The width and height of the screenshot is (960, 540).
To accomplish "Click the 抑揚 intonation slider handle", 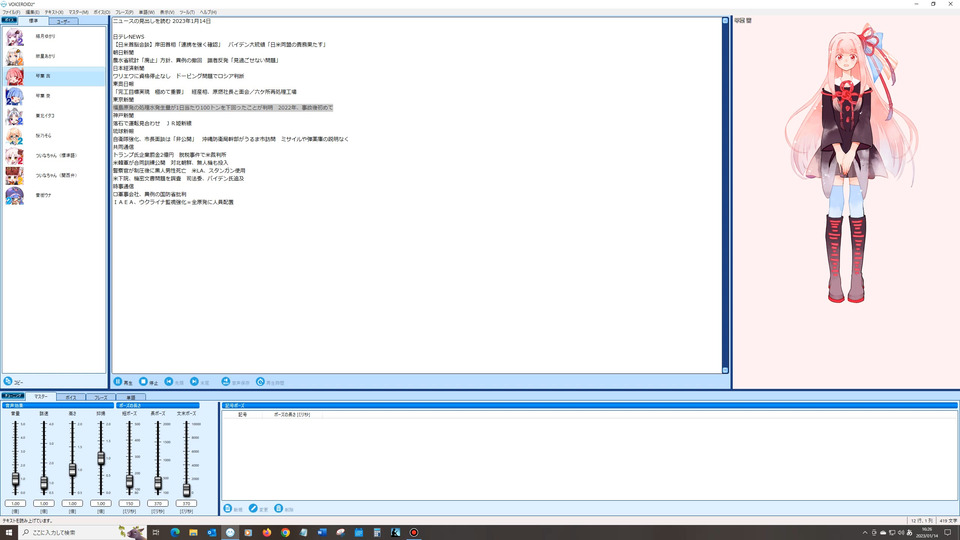I will tap(101, 457).
